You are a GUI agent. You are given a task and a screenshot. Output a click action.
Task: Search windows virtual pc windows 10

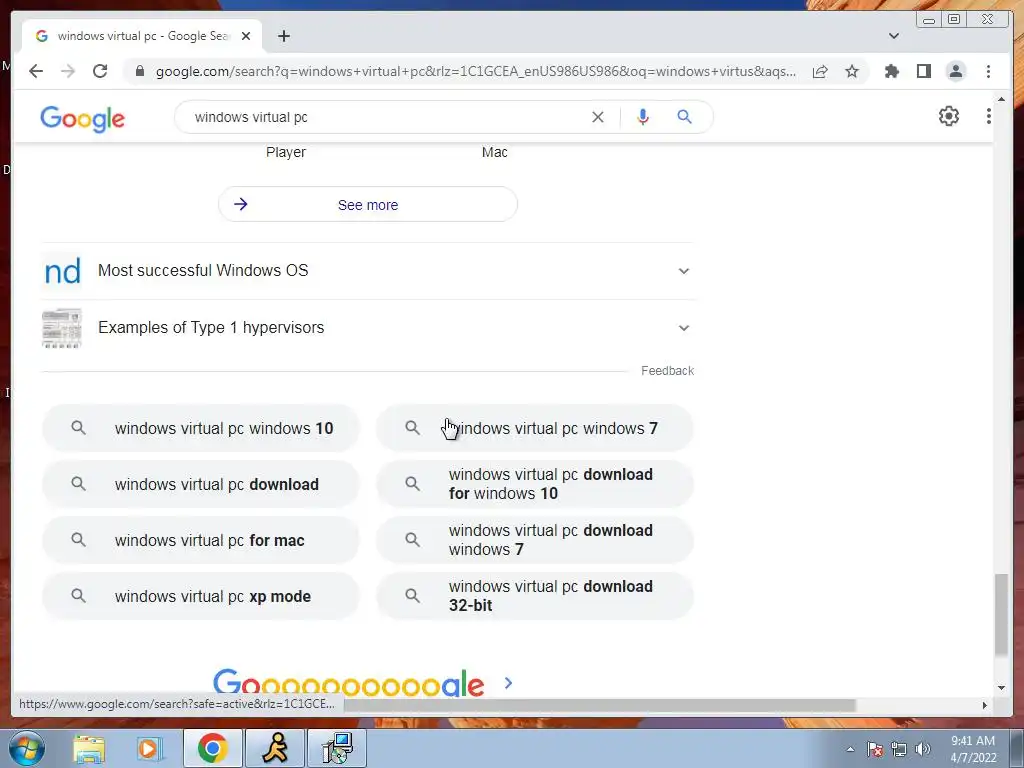pos(201,428)
